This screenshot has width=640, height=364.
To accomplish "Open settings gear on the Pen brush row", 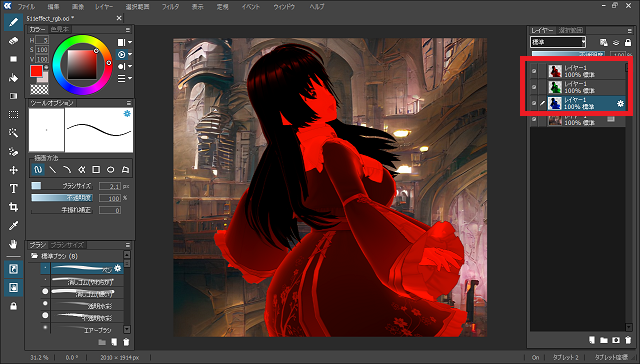I will 118,268.
